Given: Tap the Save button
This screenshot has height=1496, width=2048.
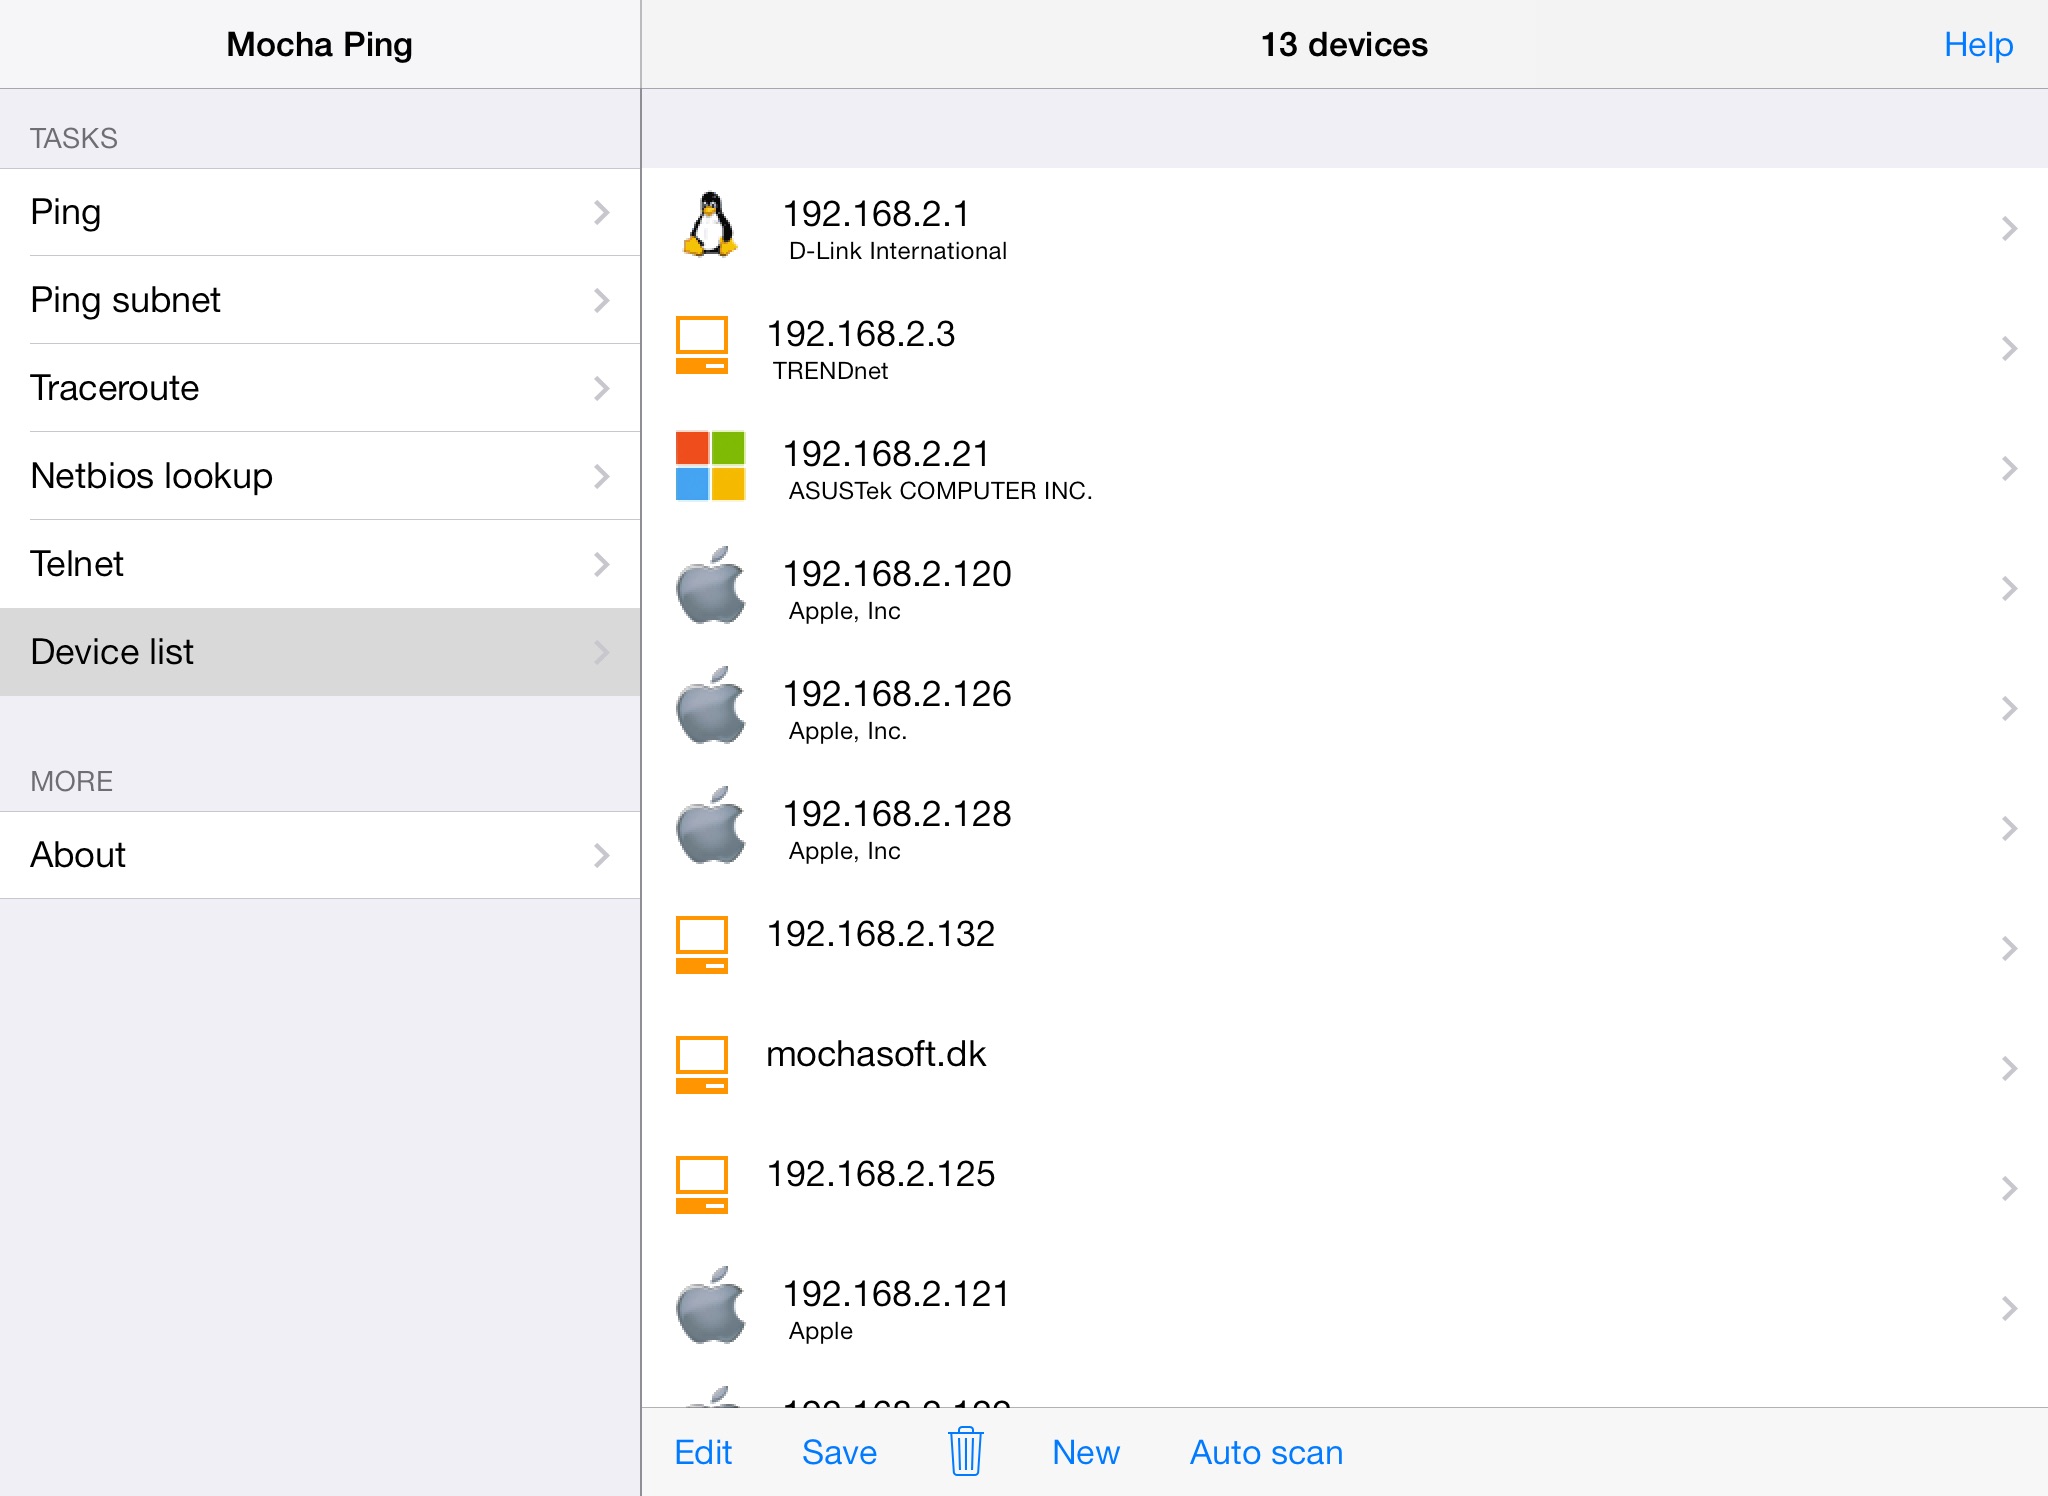Looking at the screenshot, I should (839, 1452).
